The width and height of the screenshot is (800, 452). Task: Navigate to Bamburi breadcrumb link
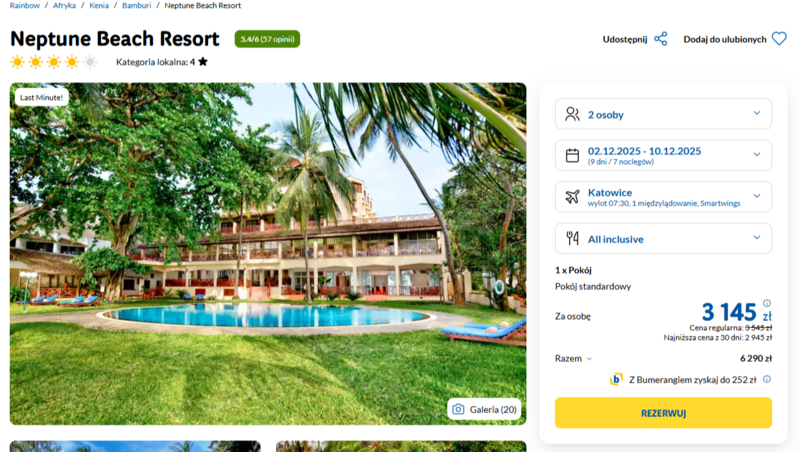136,6
